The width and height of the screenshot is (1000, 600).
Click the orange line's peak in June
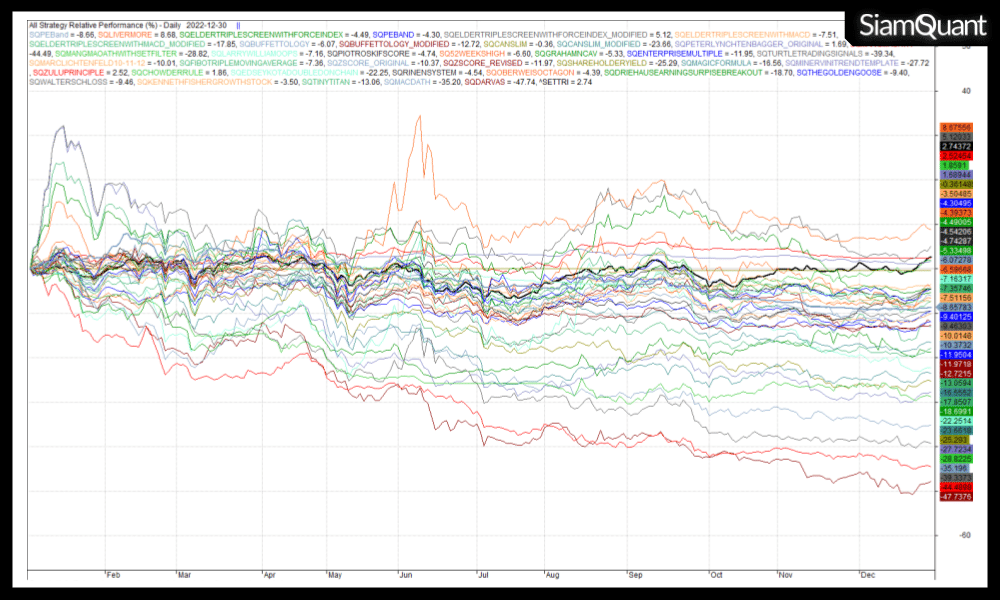point(419,117)
